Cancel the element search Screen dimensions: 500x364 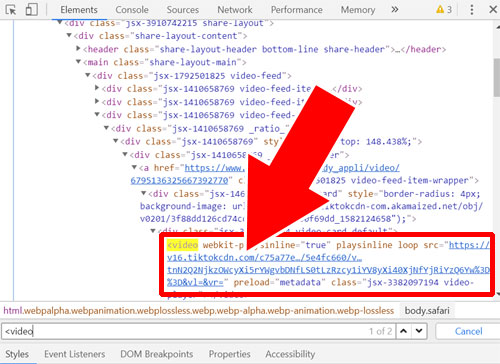point(468,331)
